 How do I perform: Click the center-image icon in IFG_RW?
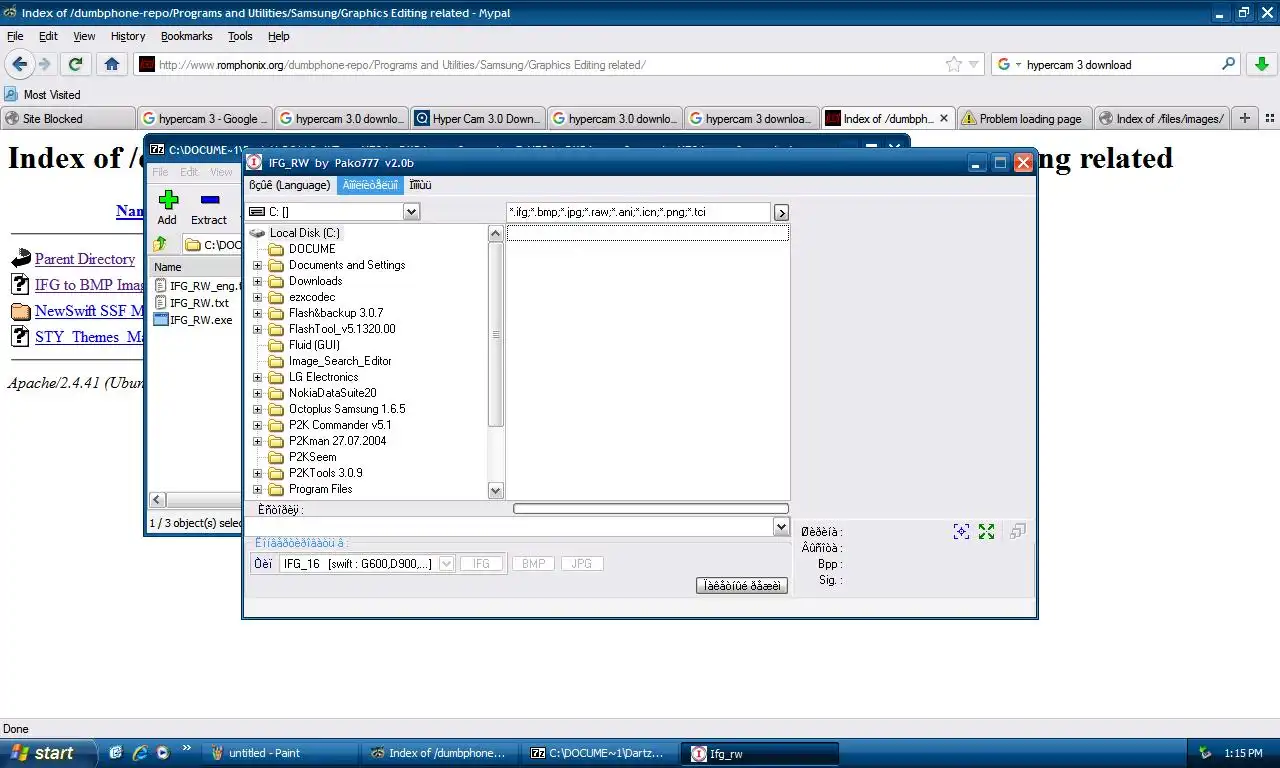click(961, 532)
